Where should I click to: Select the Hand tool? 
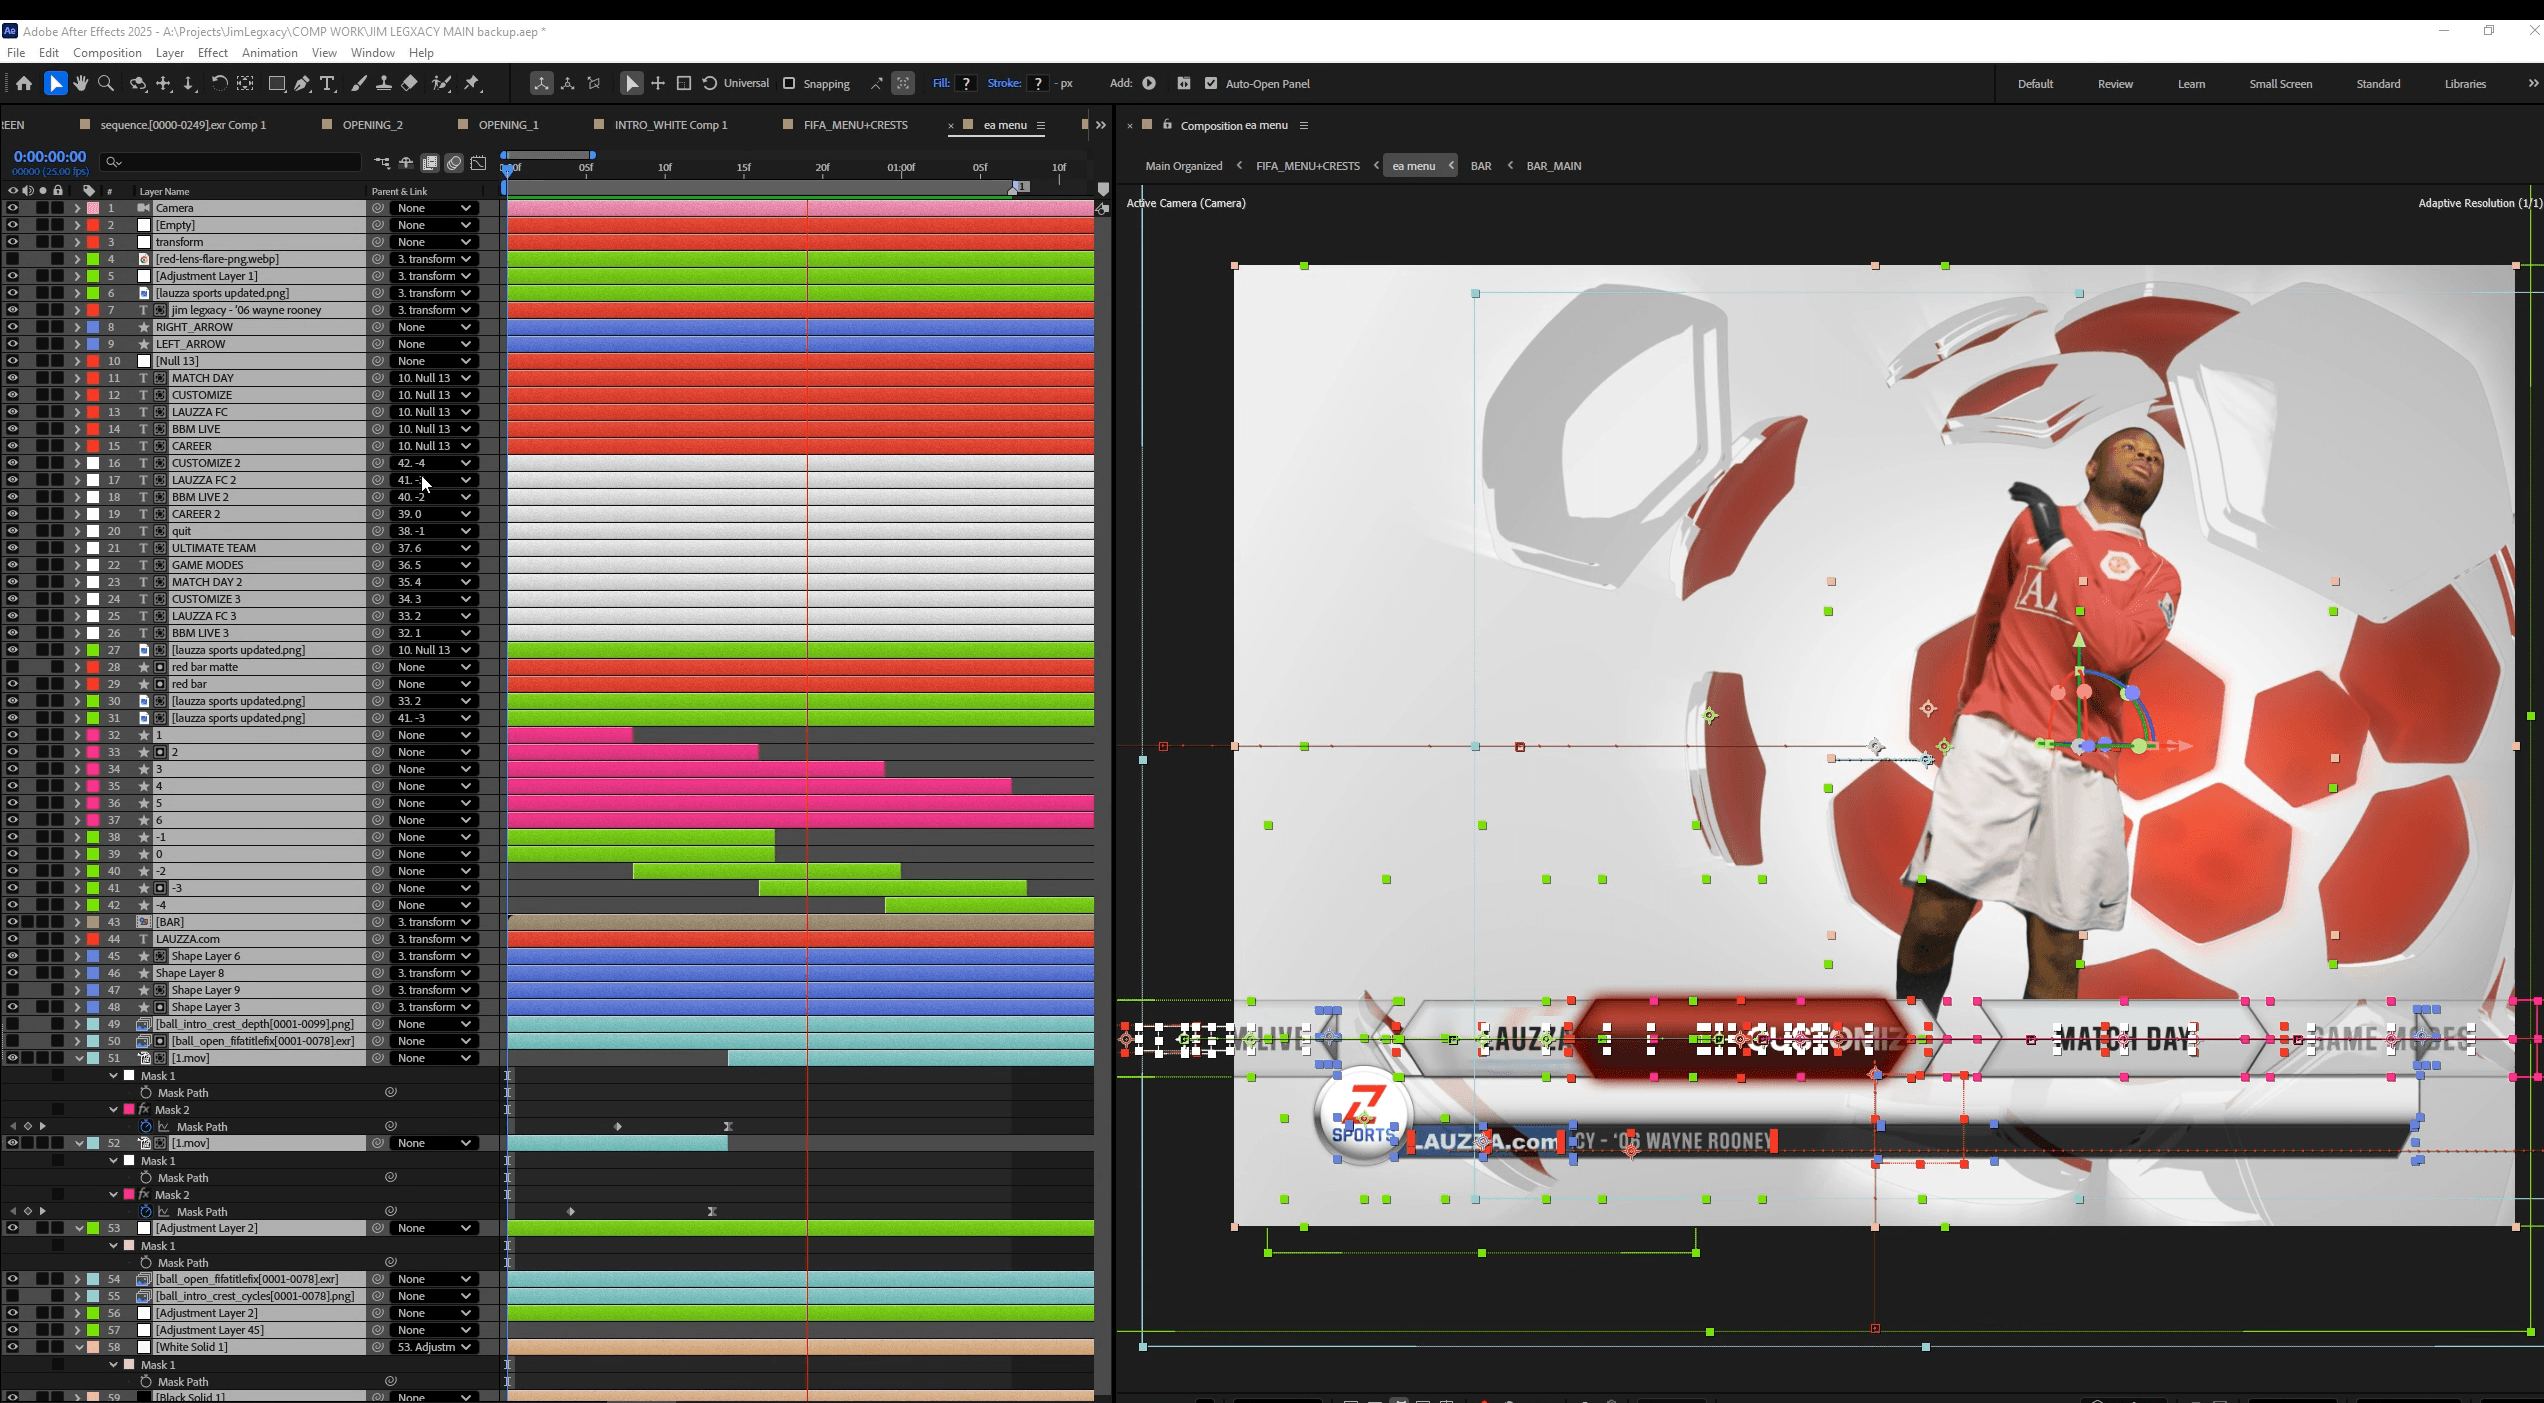pyautogui.click(x=81, y=83)
